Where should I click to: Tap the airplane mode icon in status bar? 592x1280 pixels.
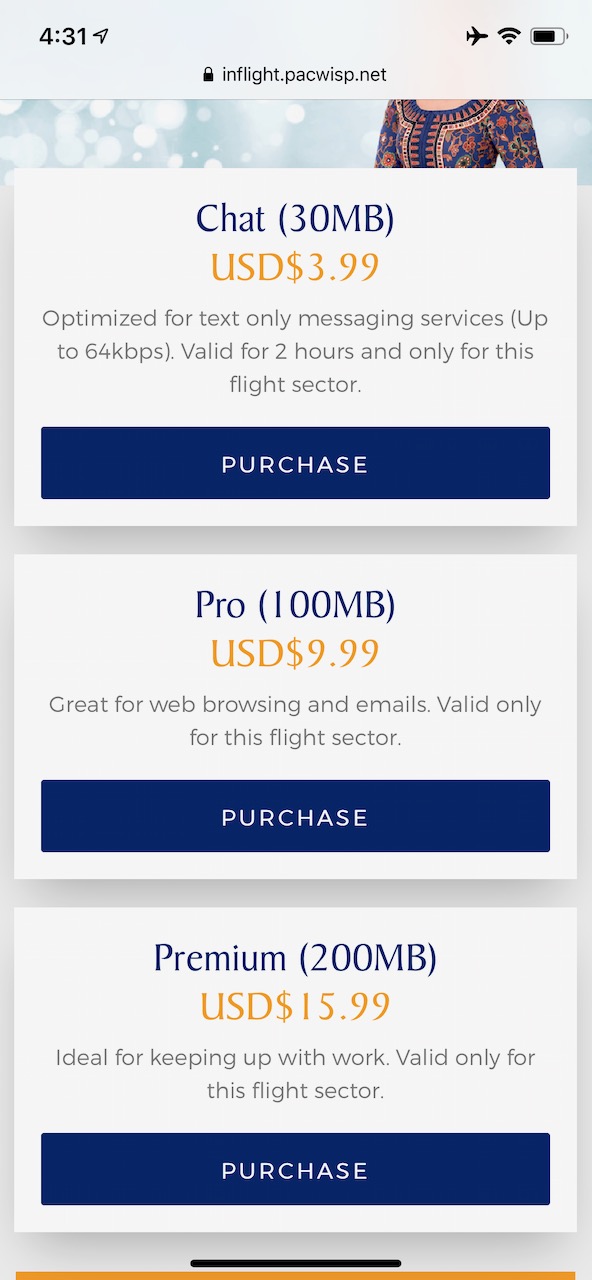[477, 37]
